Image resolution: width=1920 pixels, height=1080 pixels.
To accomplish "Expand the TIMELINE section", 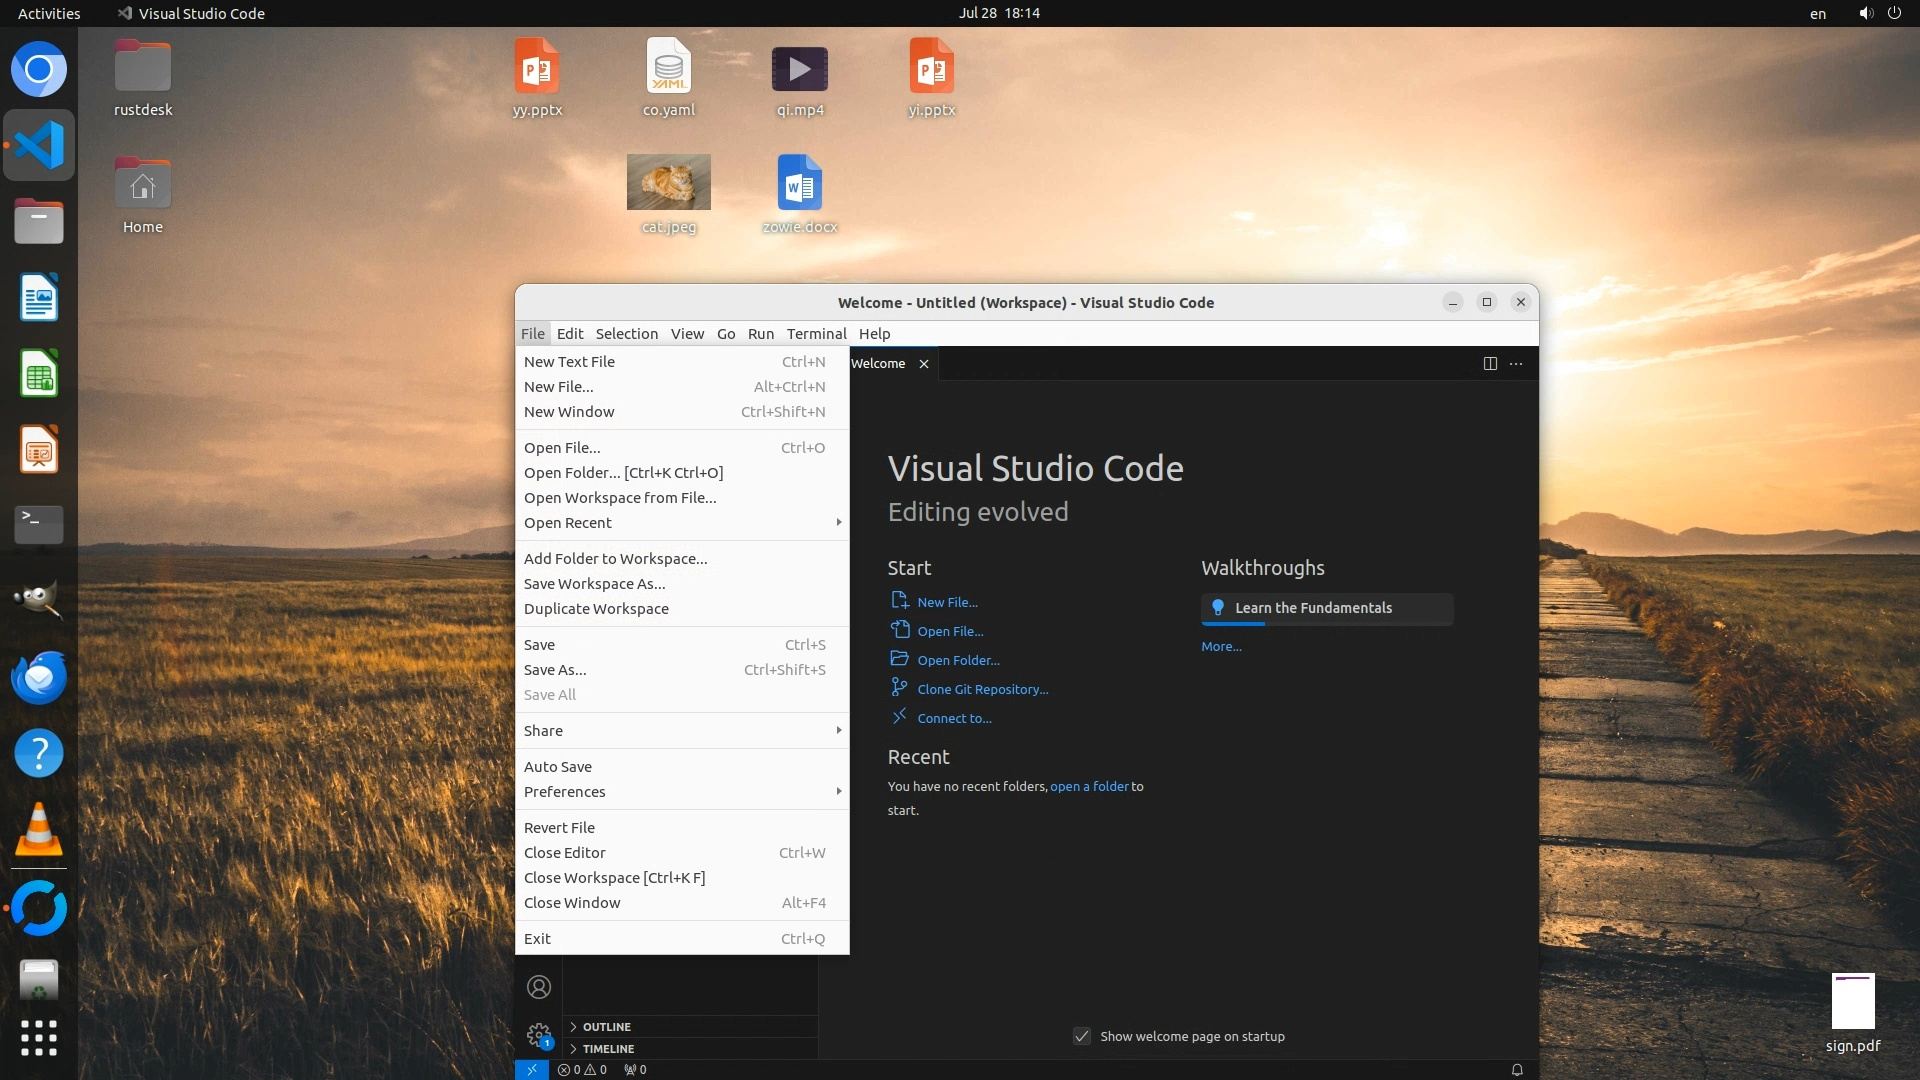I will [608, 1049].
